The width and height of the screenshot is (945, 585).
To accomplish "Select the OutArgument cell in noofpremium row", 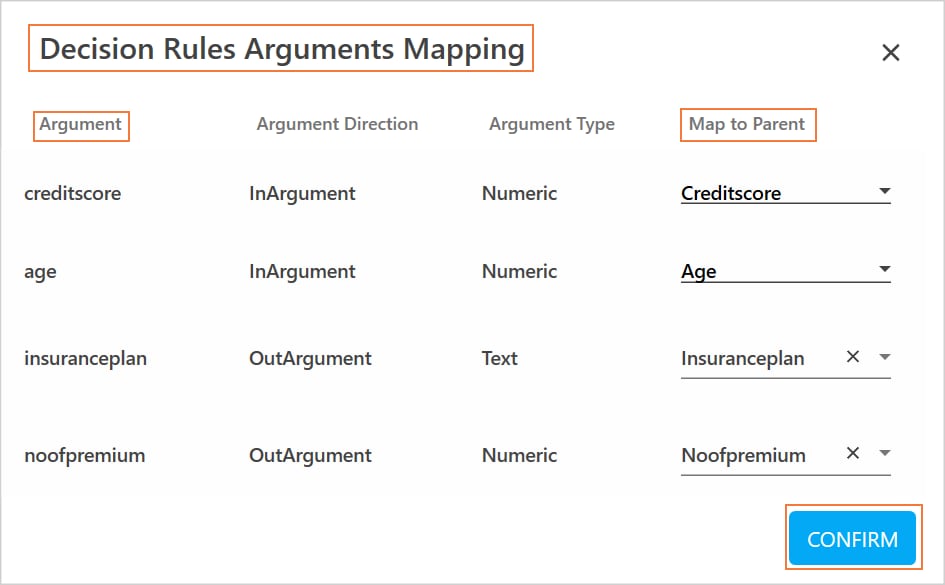I will (310, 456).
